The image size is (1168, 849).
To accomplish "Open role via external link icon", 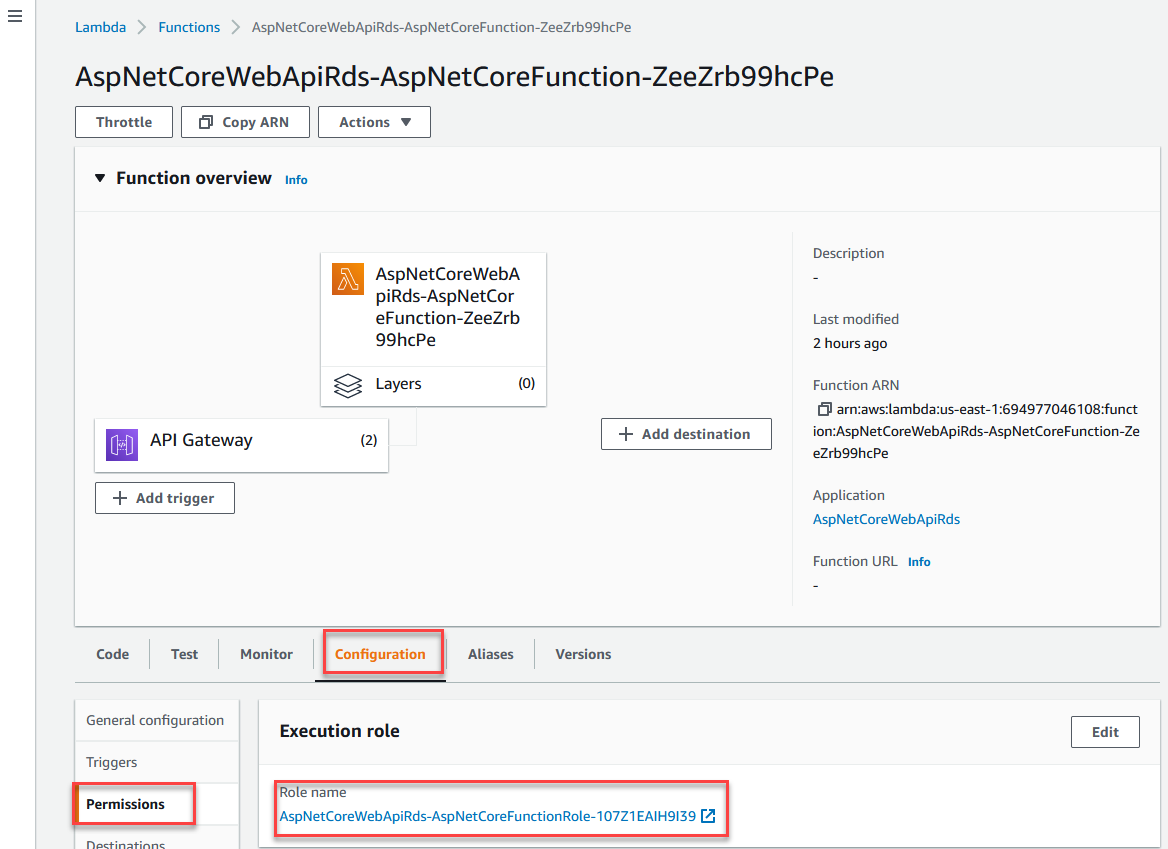I will coord(708,816).
